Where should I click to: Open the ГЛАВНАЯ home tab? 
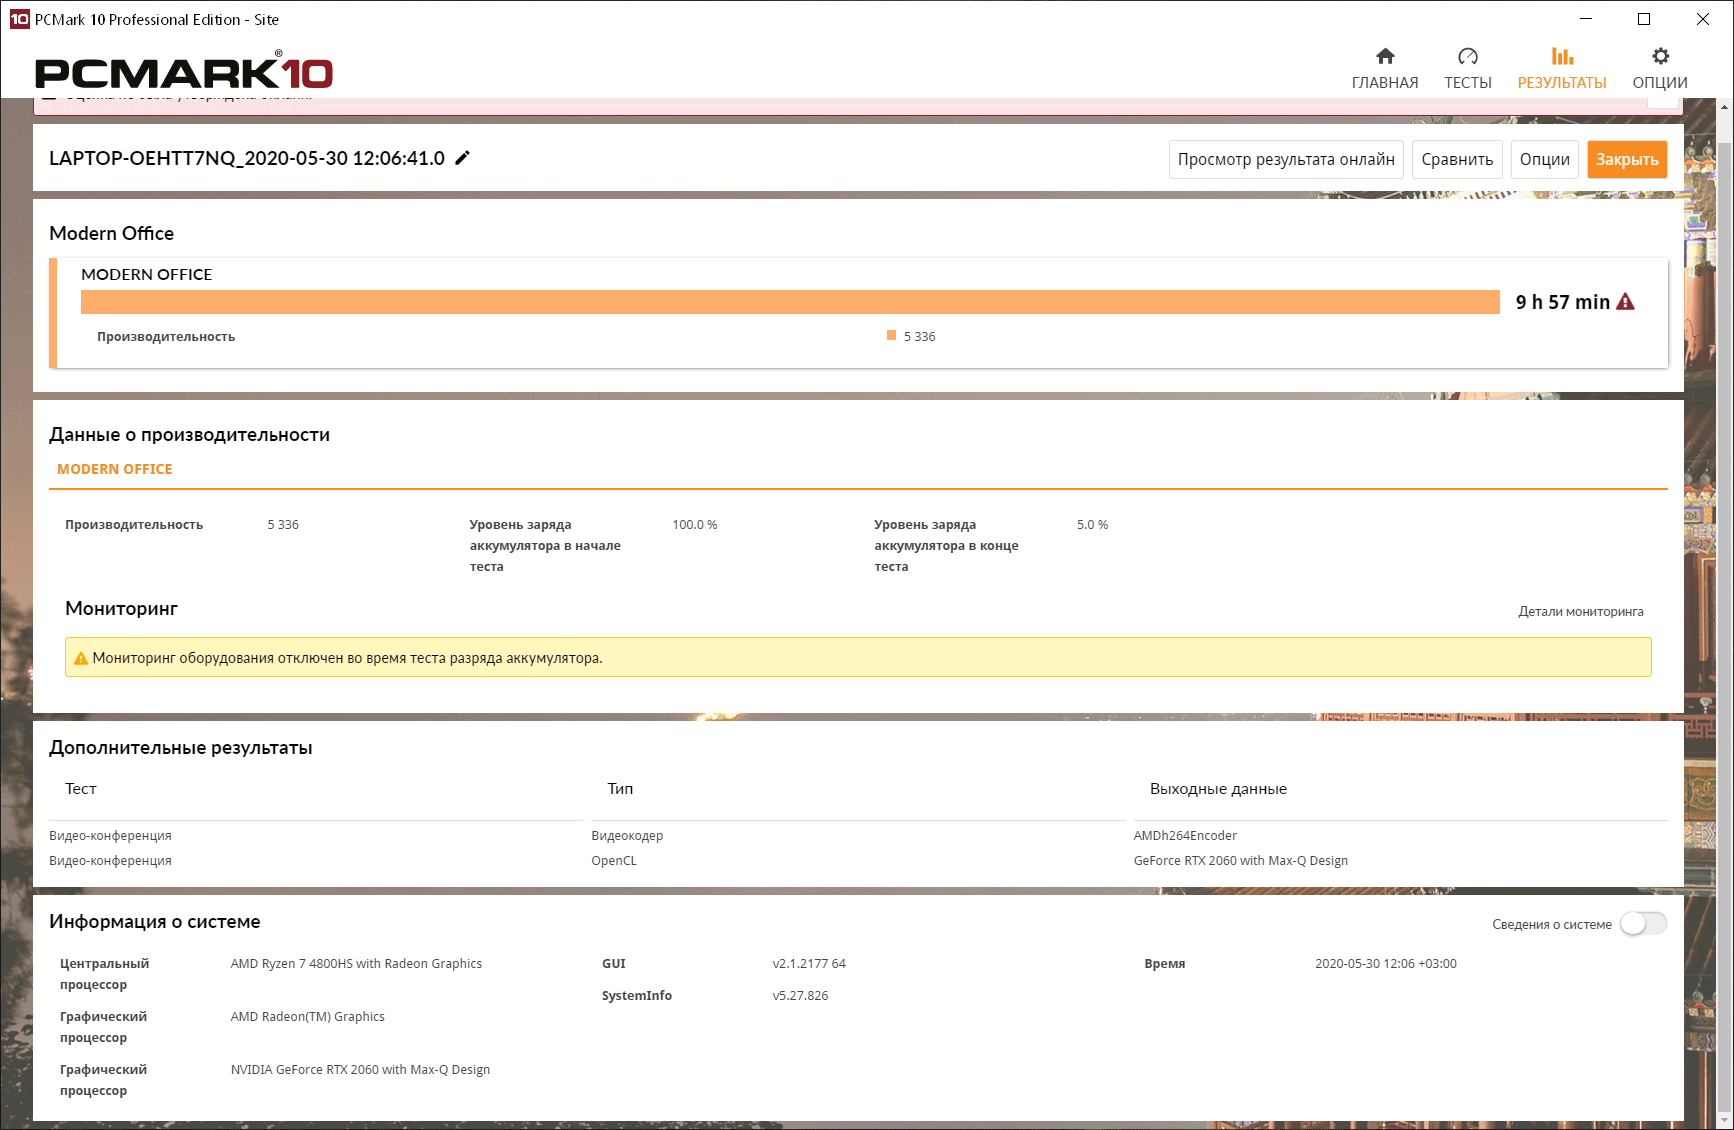click(x=1385, y=68)
